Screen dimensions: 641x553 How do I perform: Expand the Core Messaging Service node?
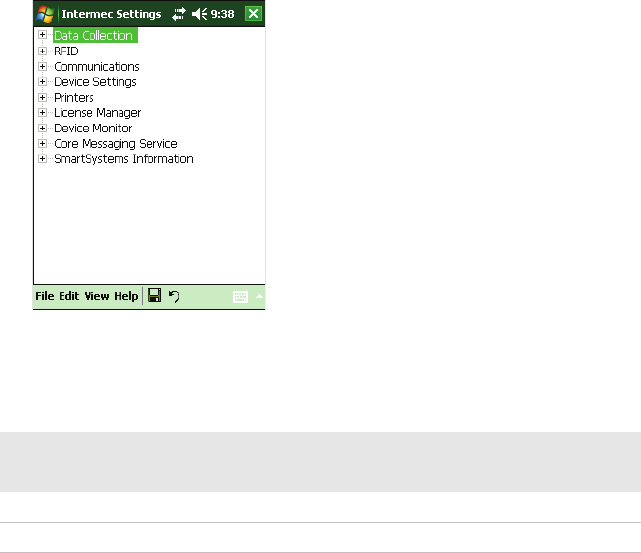(43, 143)
